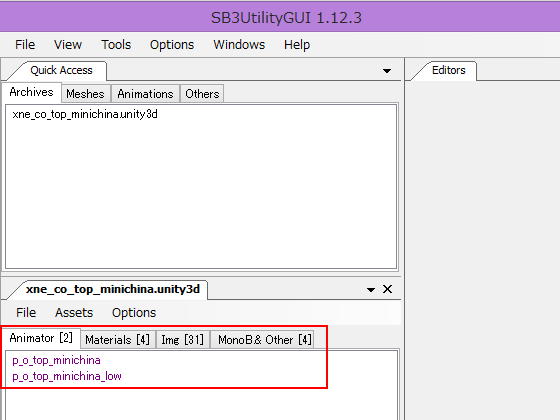This screenshot has width=560, height=420.
Task: Switch to the Meshes tab
Action: click(x=85, y=94)
